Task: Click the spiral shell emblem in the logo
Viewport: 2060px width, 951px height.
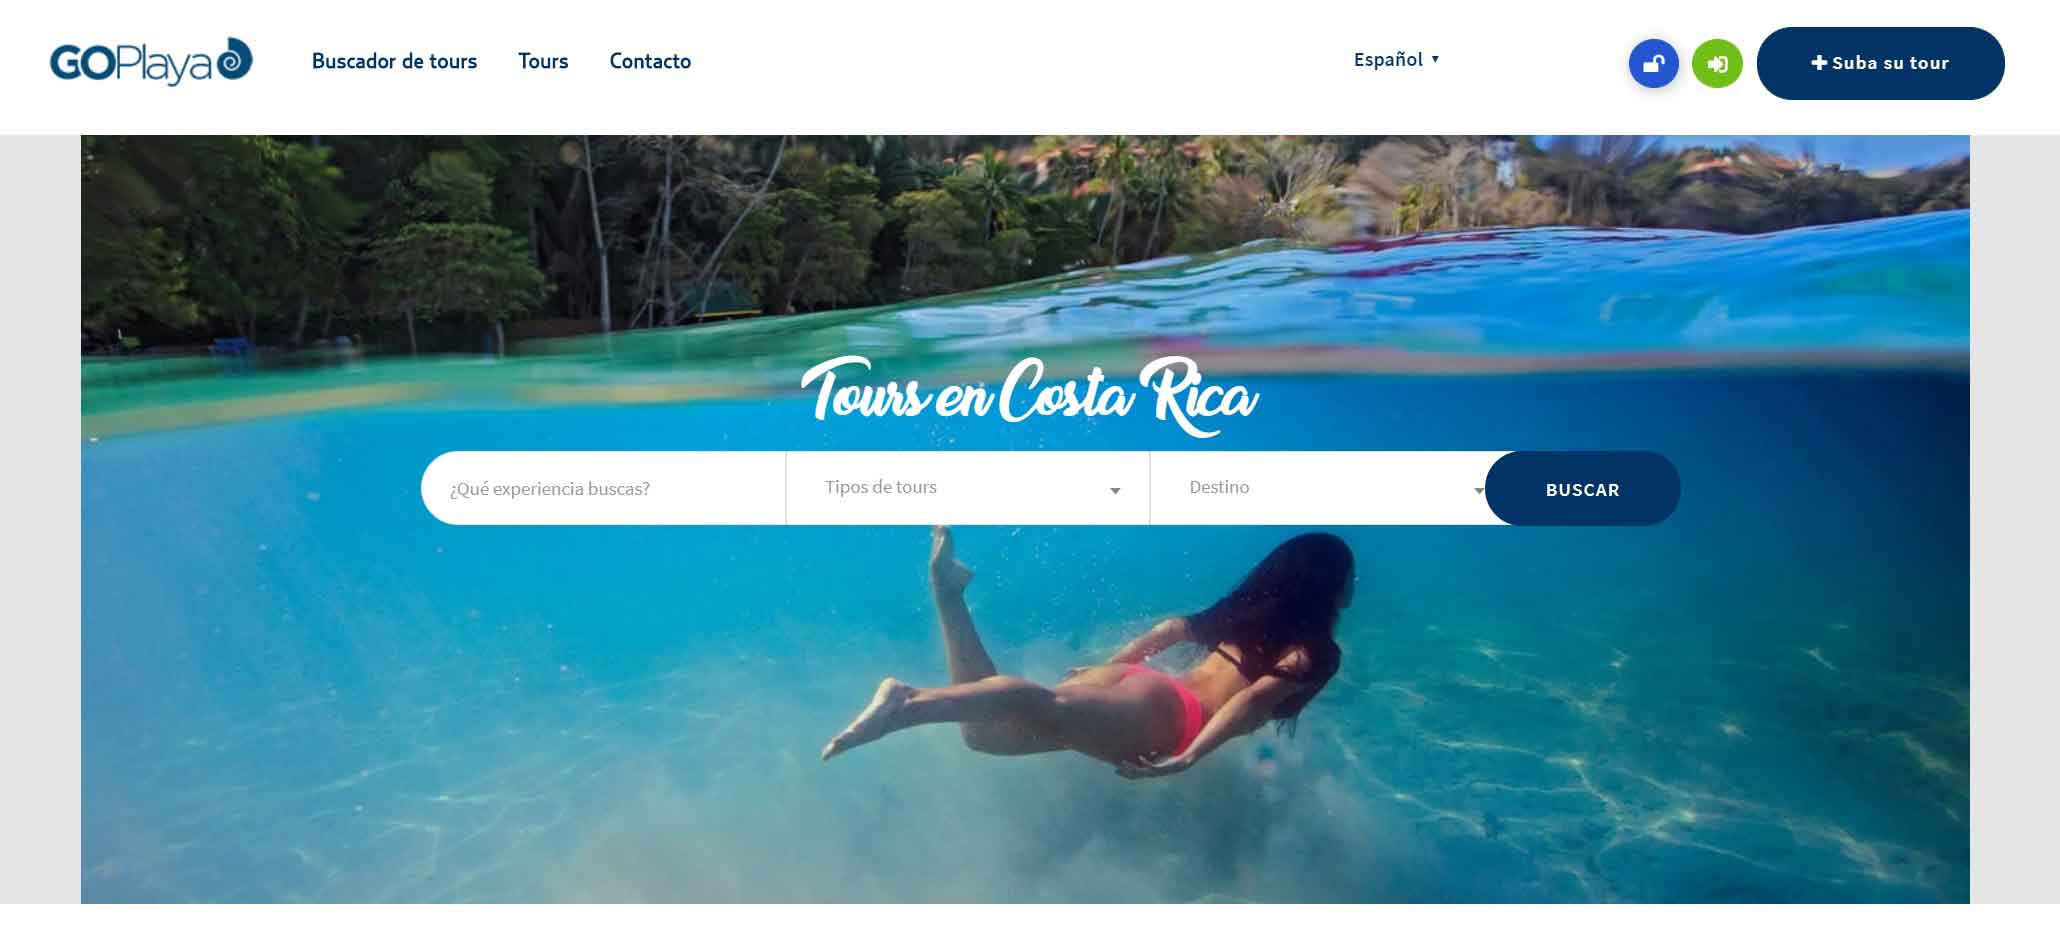Action: point(234,59)
